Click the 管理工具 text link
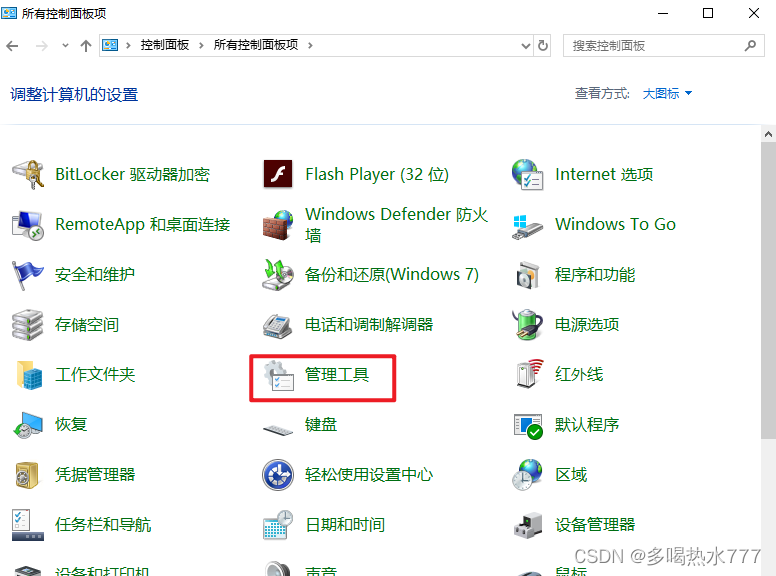 pyautogui.click(x=337, y=375)
